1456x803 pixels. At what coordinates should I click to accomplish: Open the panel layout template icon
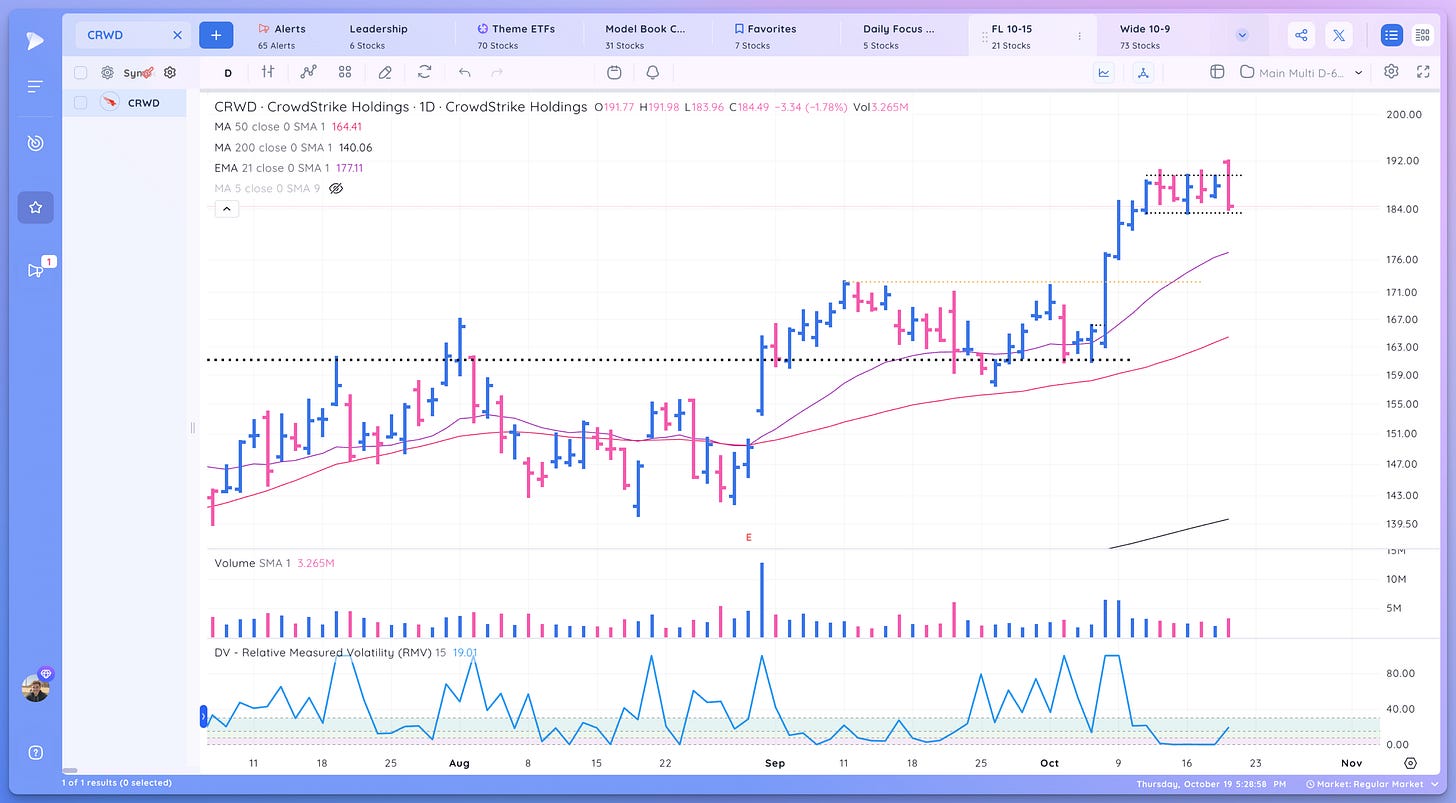pyautogui.click(x=1217, y=72)
